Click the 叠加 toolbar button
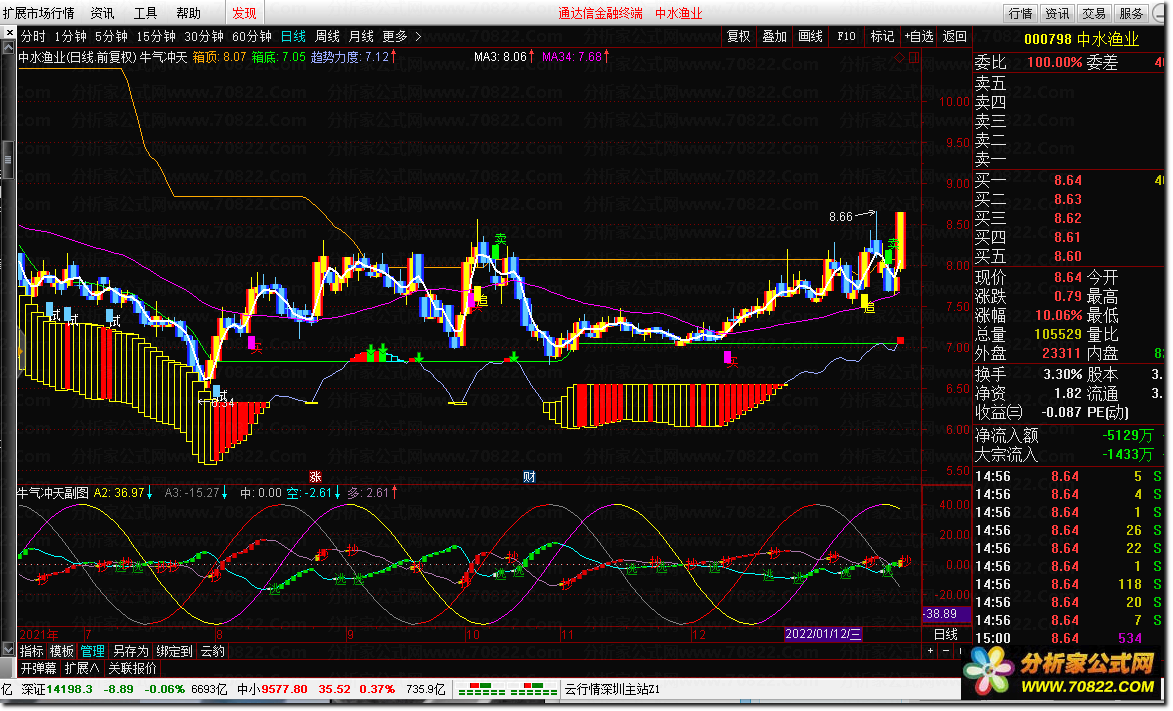This screenshot has width=1173, height=711. click(x=774, y=36)
